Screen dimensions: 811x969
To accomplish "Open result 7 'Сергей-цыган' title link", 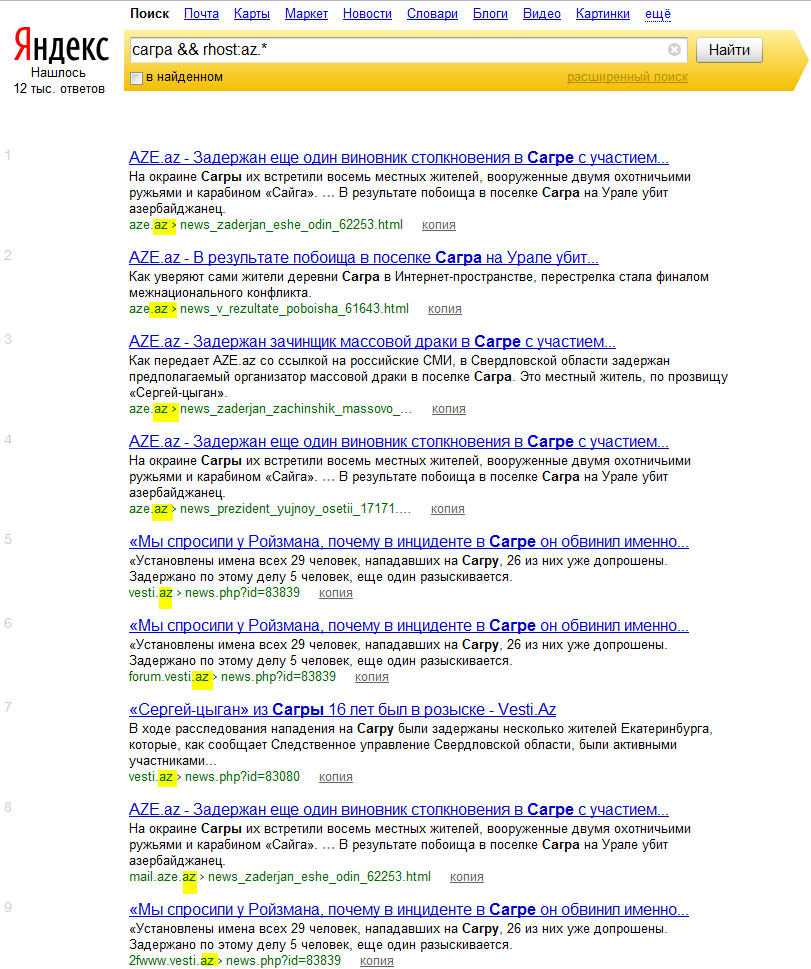I will coord(342,709).
